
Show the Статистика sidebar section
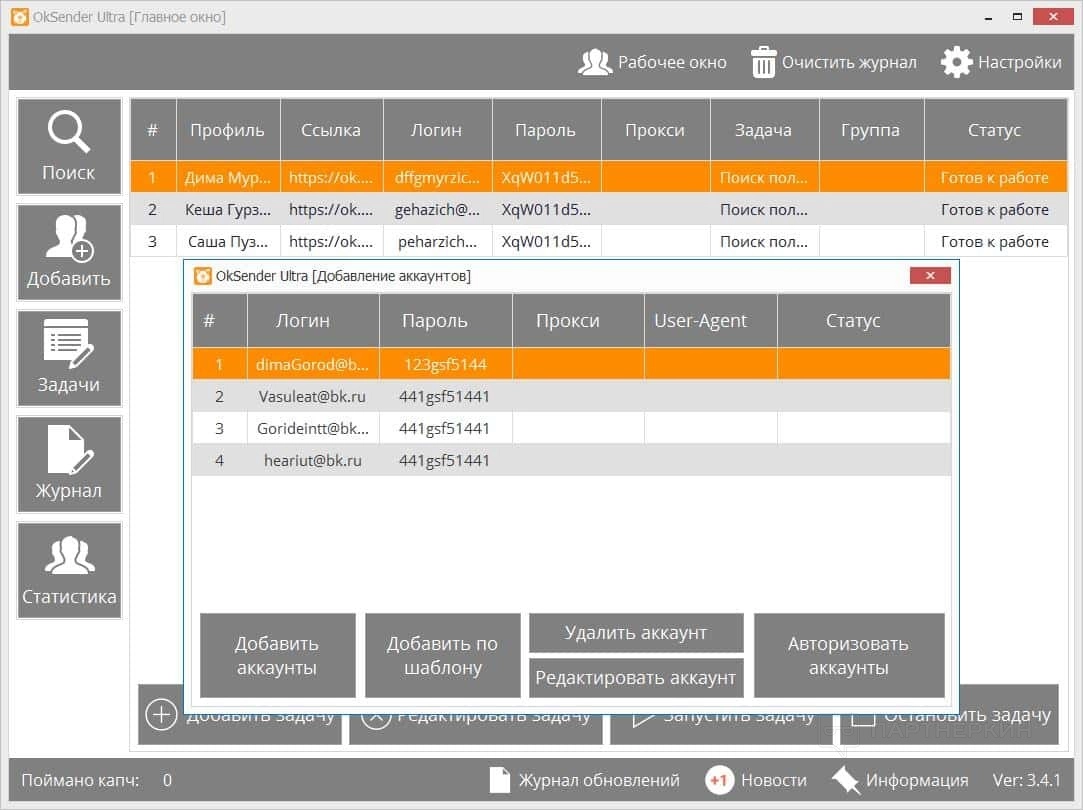[x=69, y=570]
